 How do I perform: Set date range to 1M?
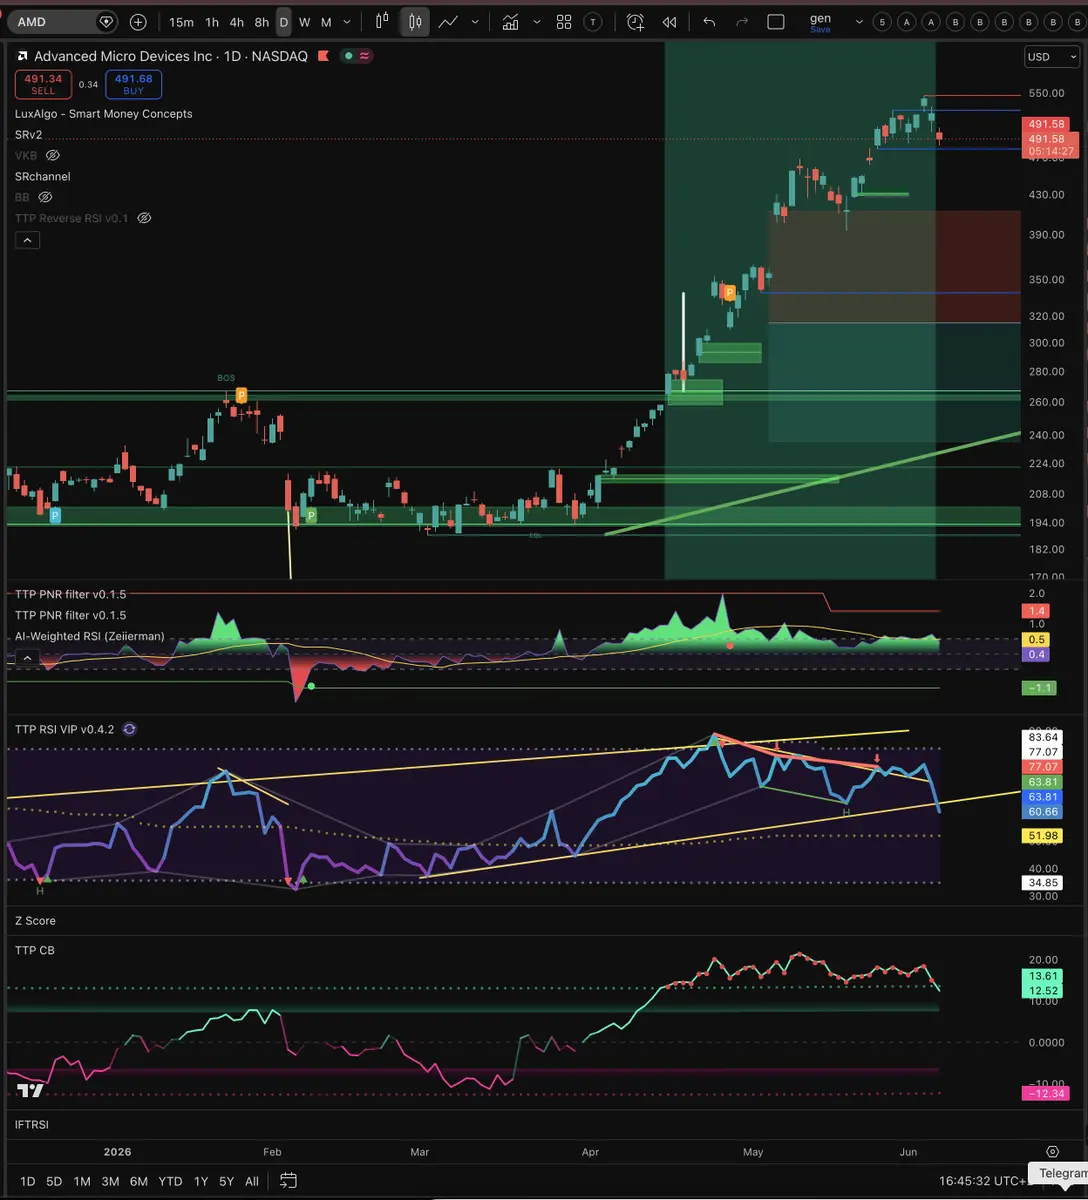(x=82, y=1181)
